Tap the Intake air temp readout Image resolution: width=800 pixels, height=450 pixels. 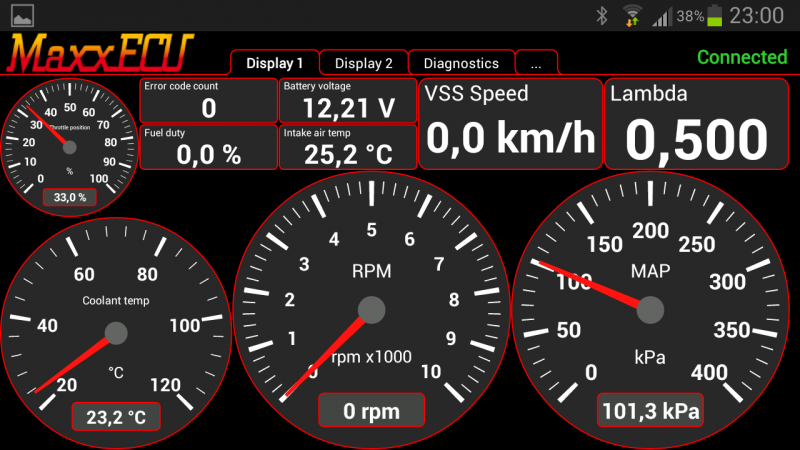347,146
